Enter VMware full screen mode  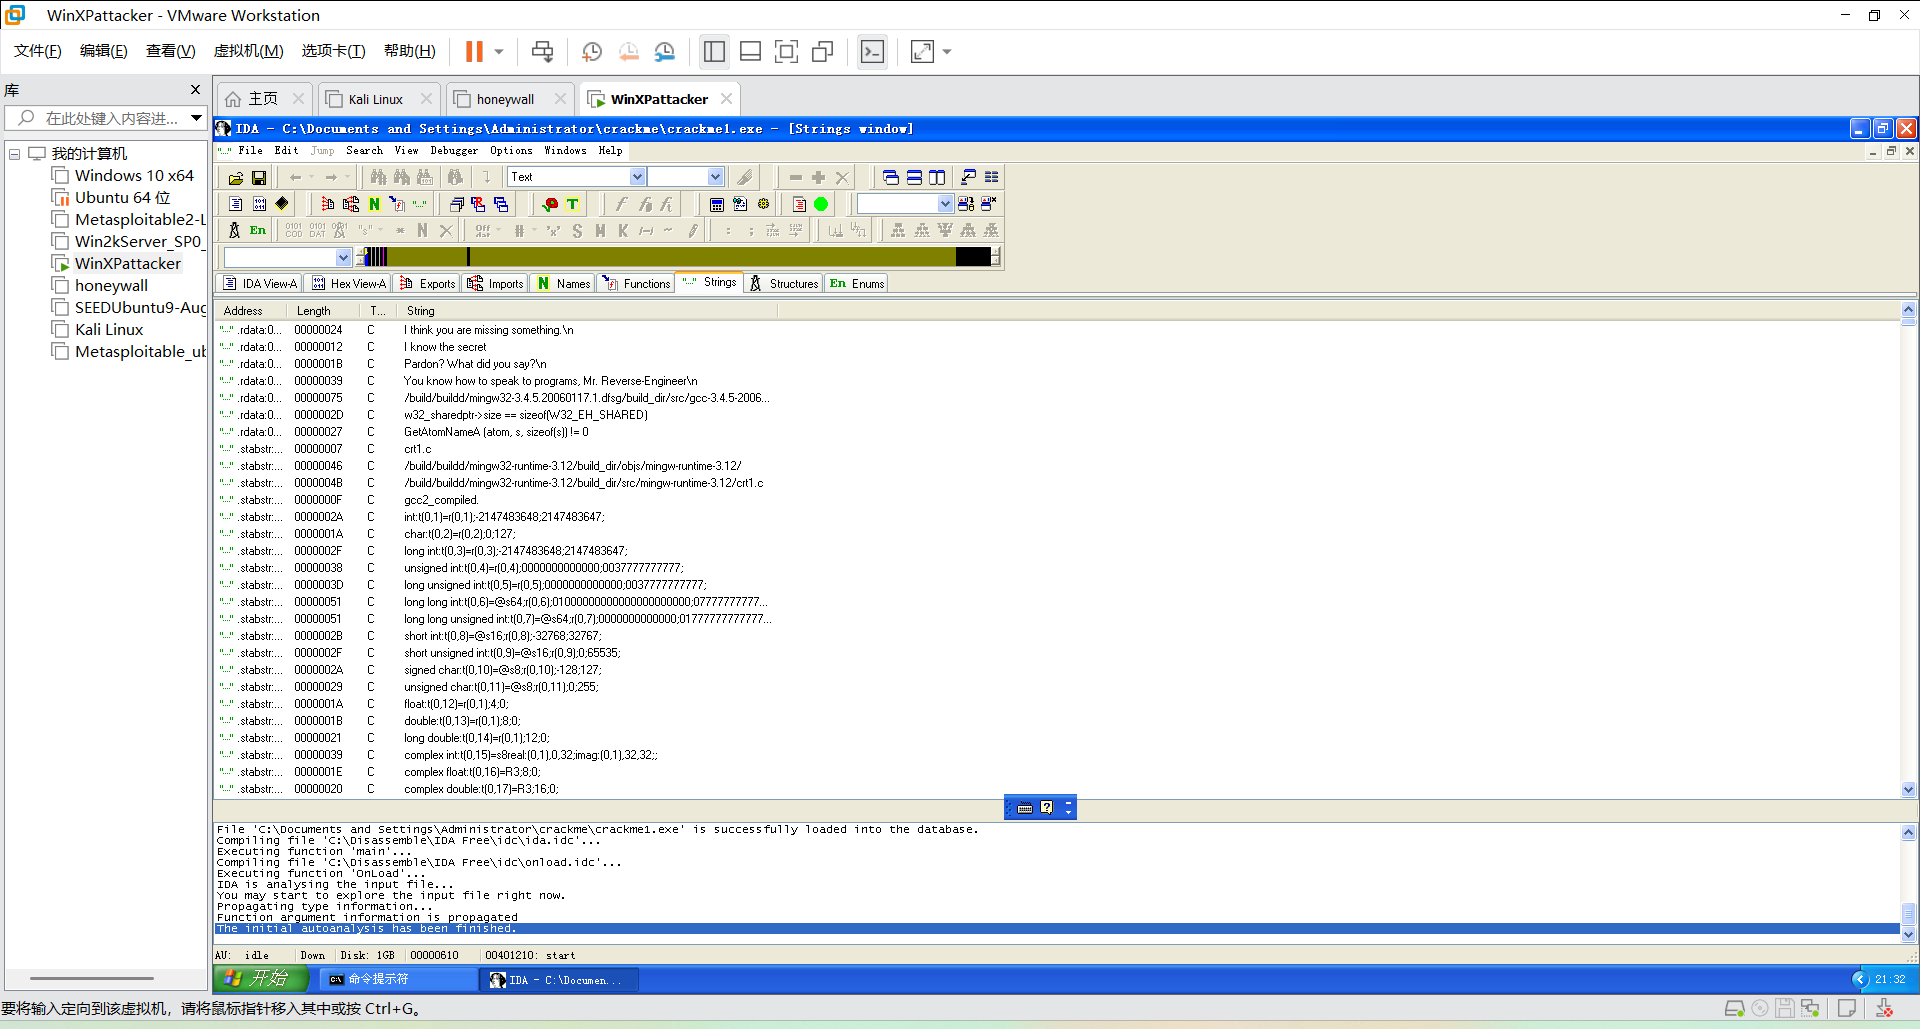coord(787,51)
